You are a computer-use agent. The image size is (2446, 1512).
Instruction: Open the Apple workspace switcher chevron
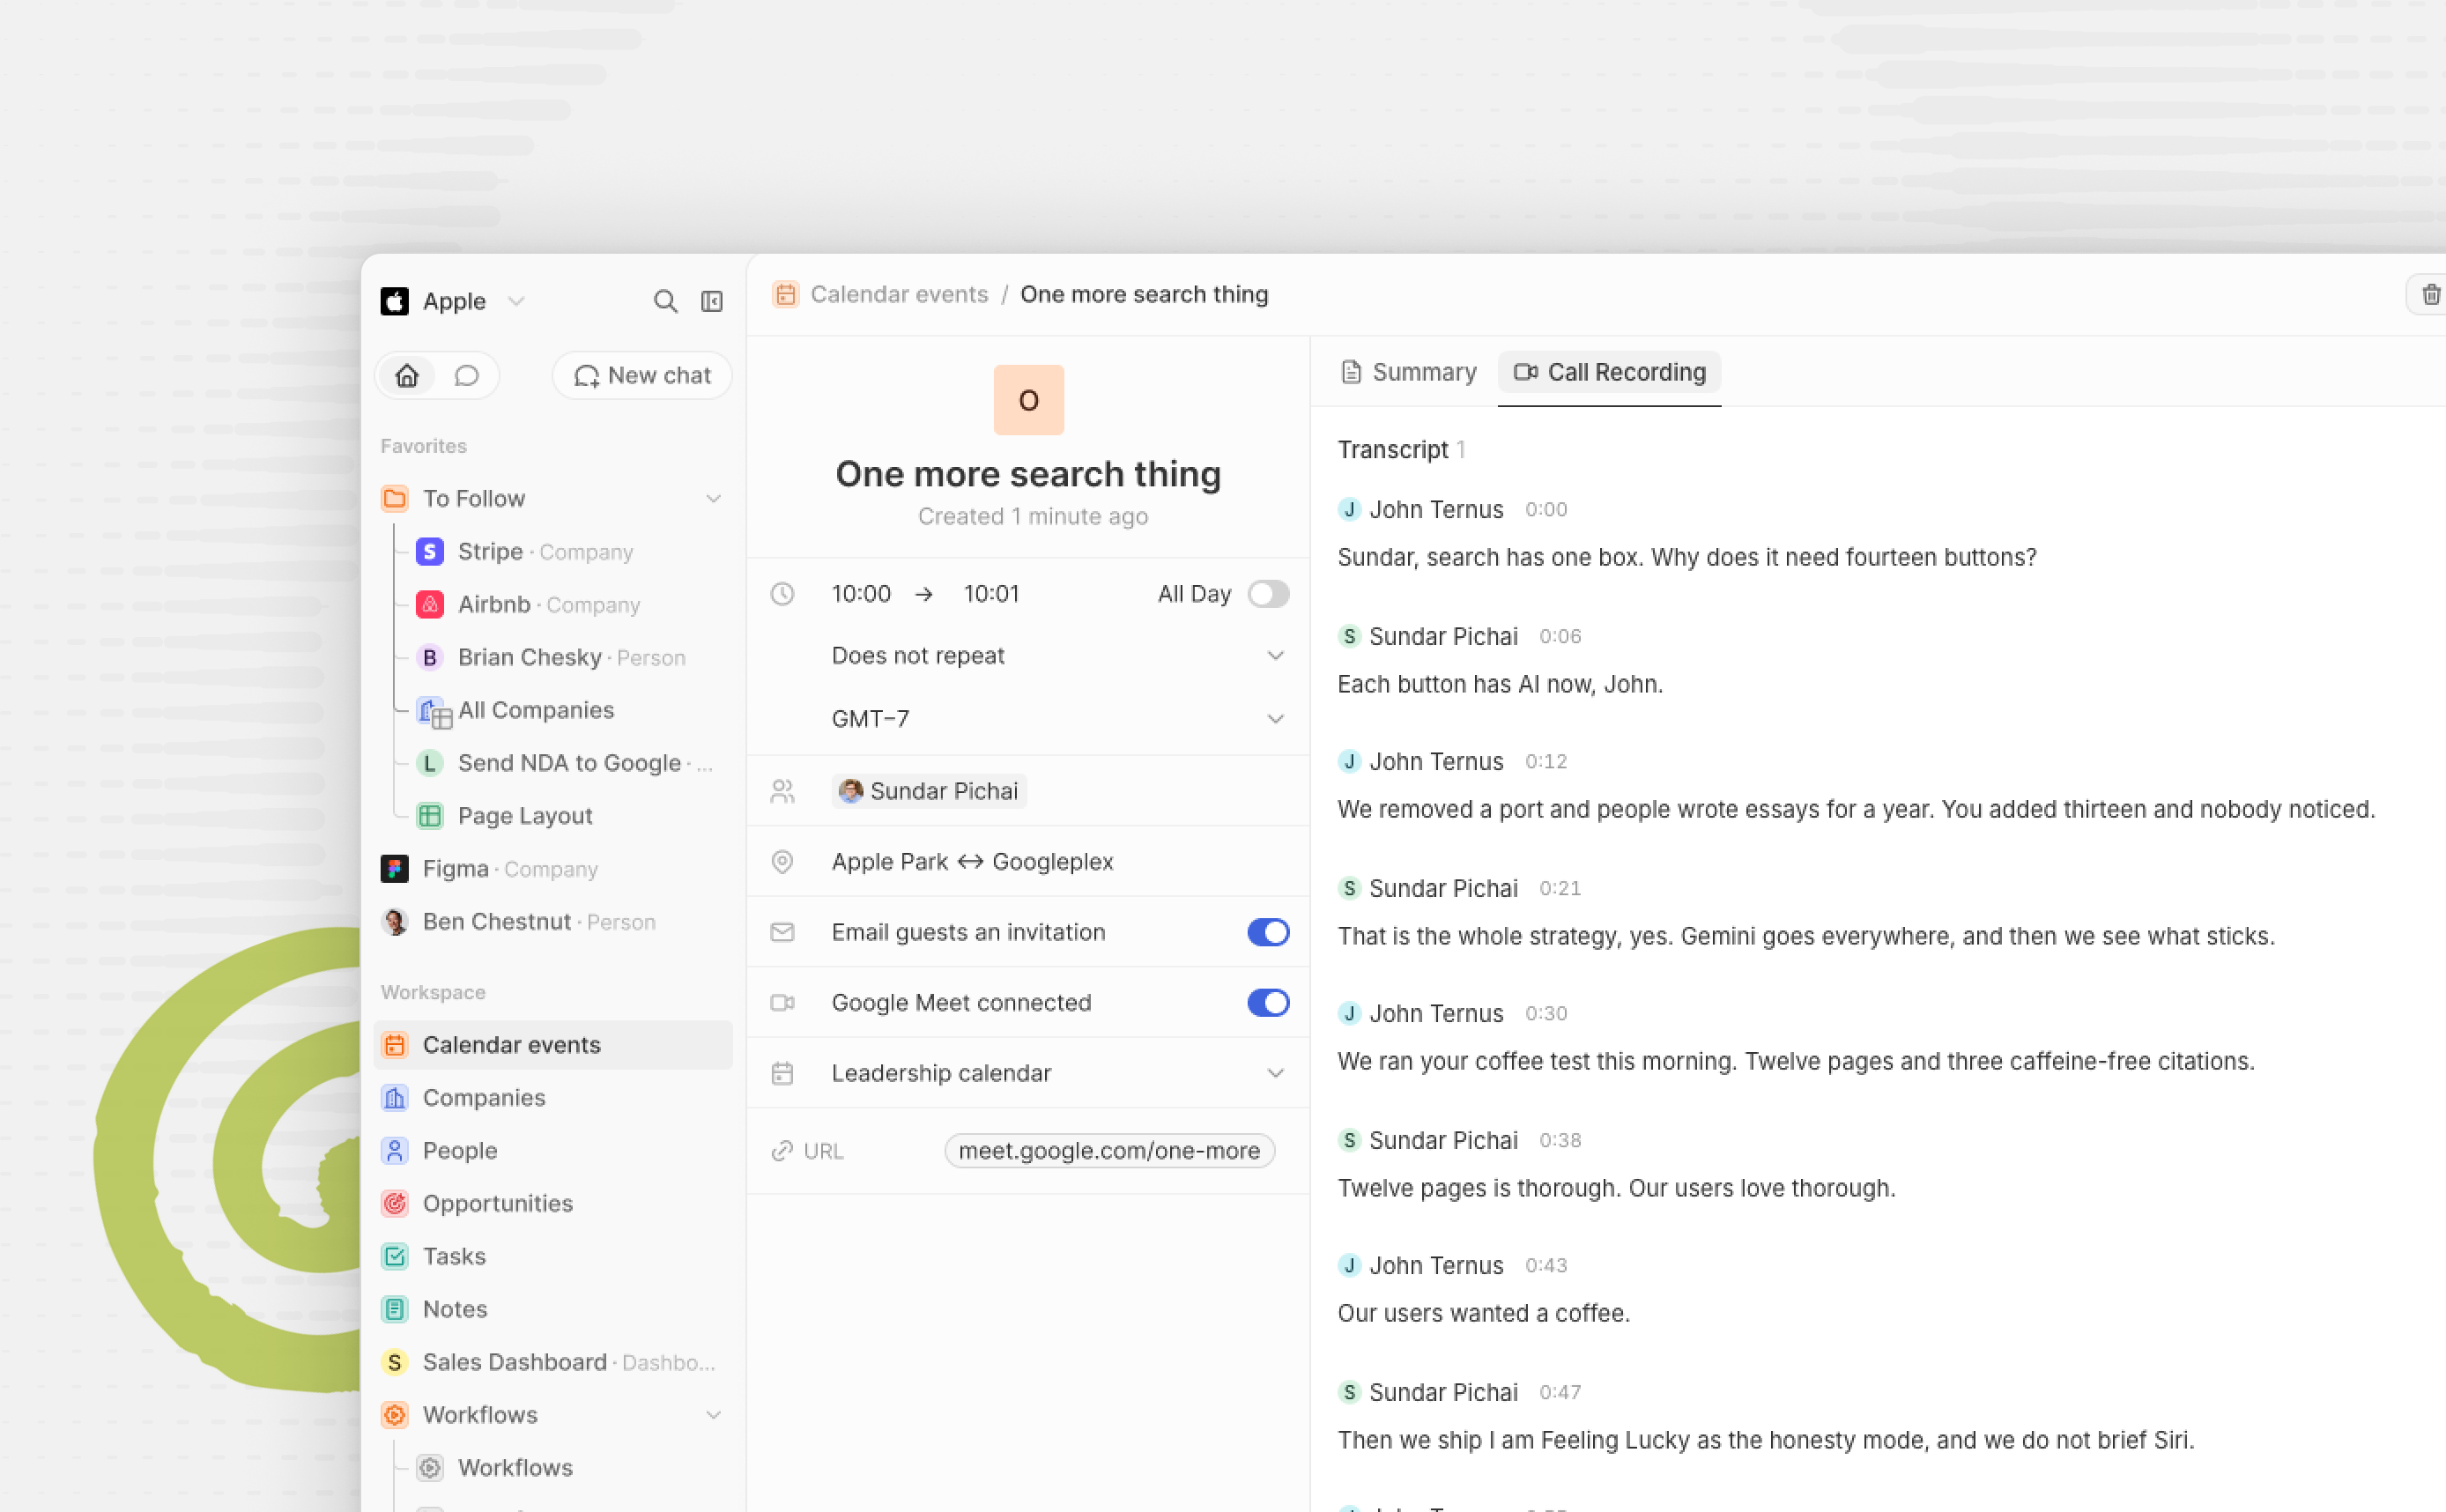516,301
